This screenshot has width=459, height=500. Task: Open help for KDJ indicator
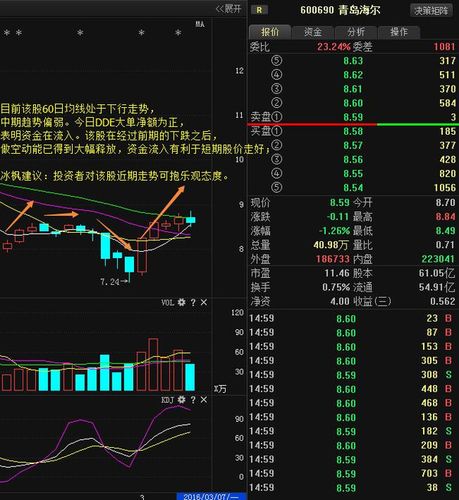[193, 400]
